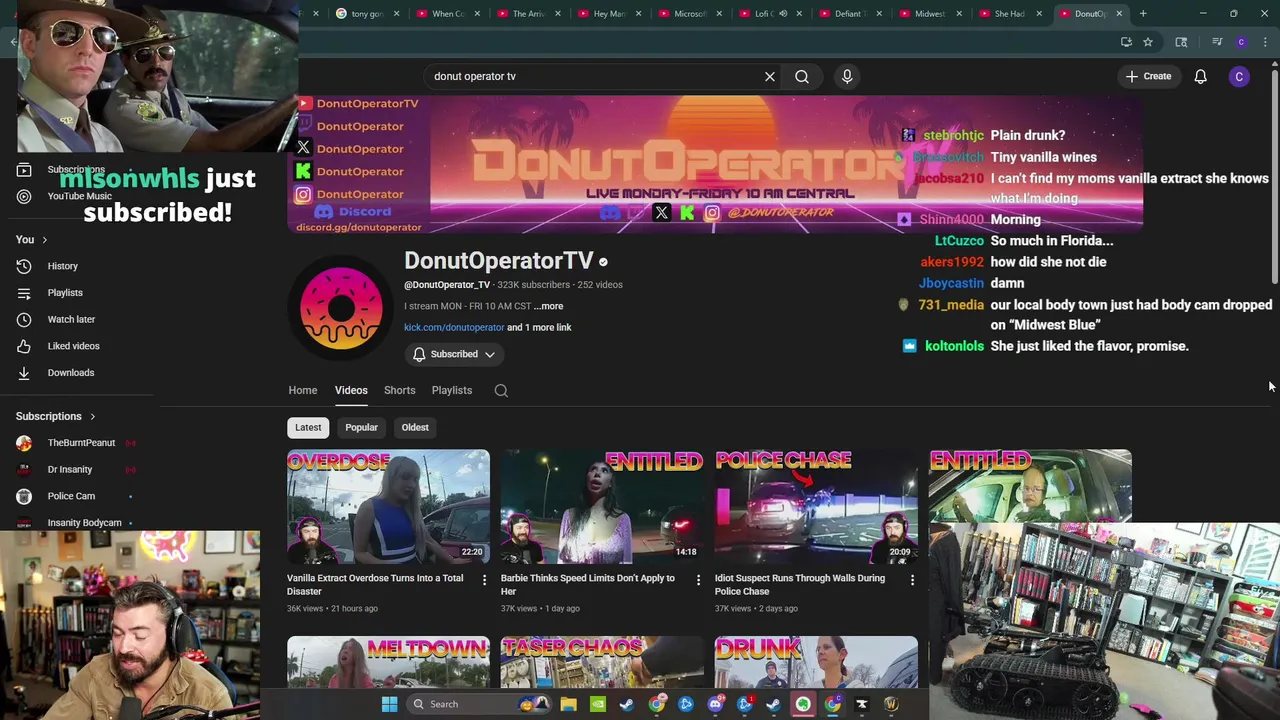Click the YouTube search magnifier button
Screen dimensions: 1280x720
802,76
